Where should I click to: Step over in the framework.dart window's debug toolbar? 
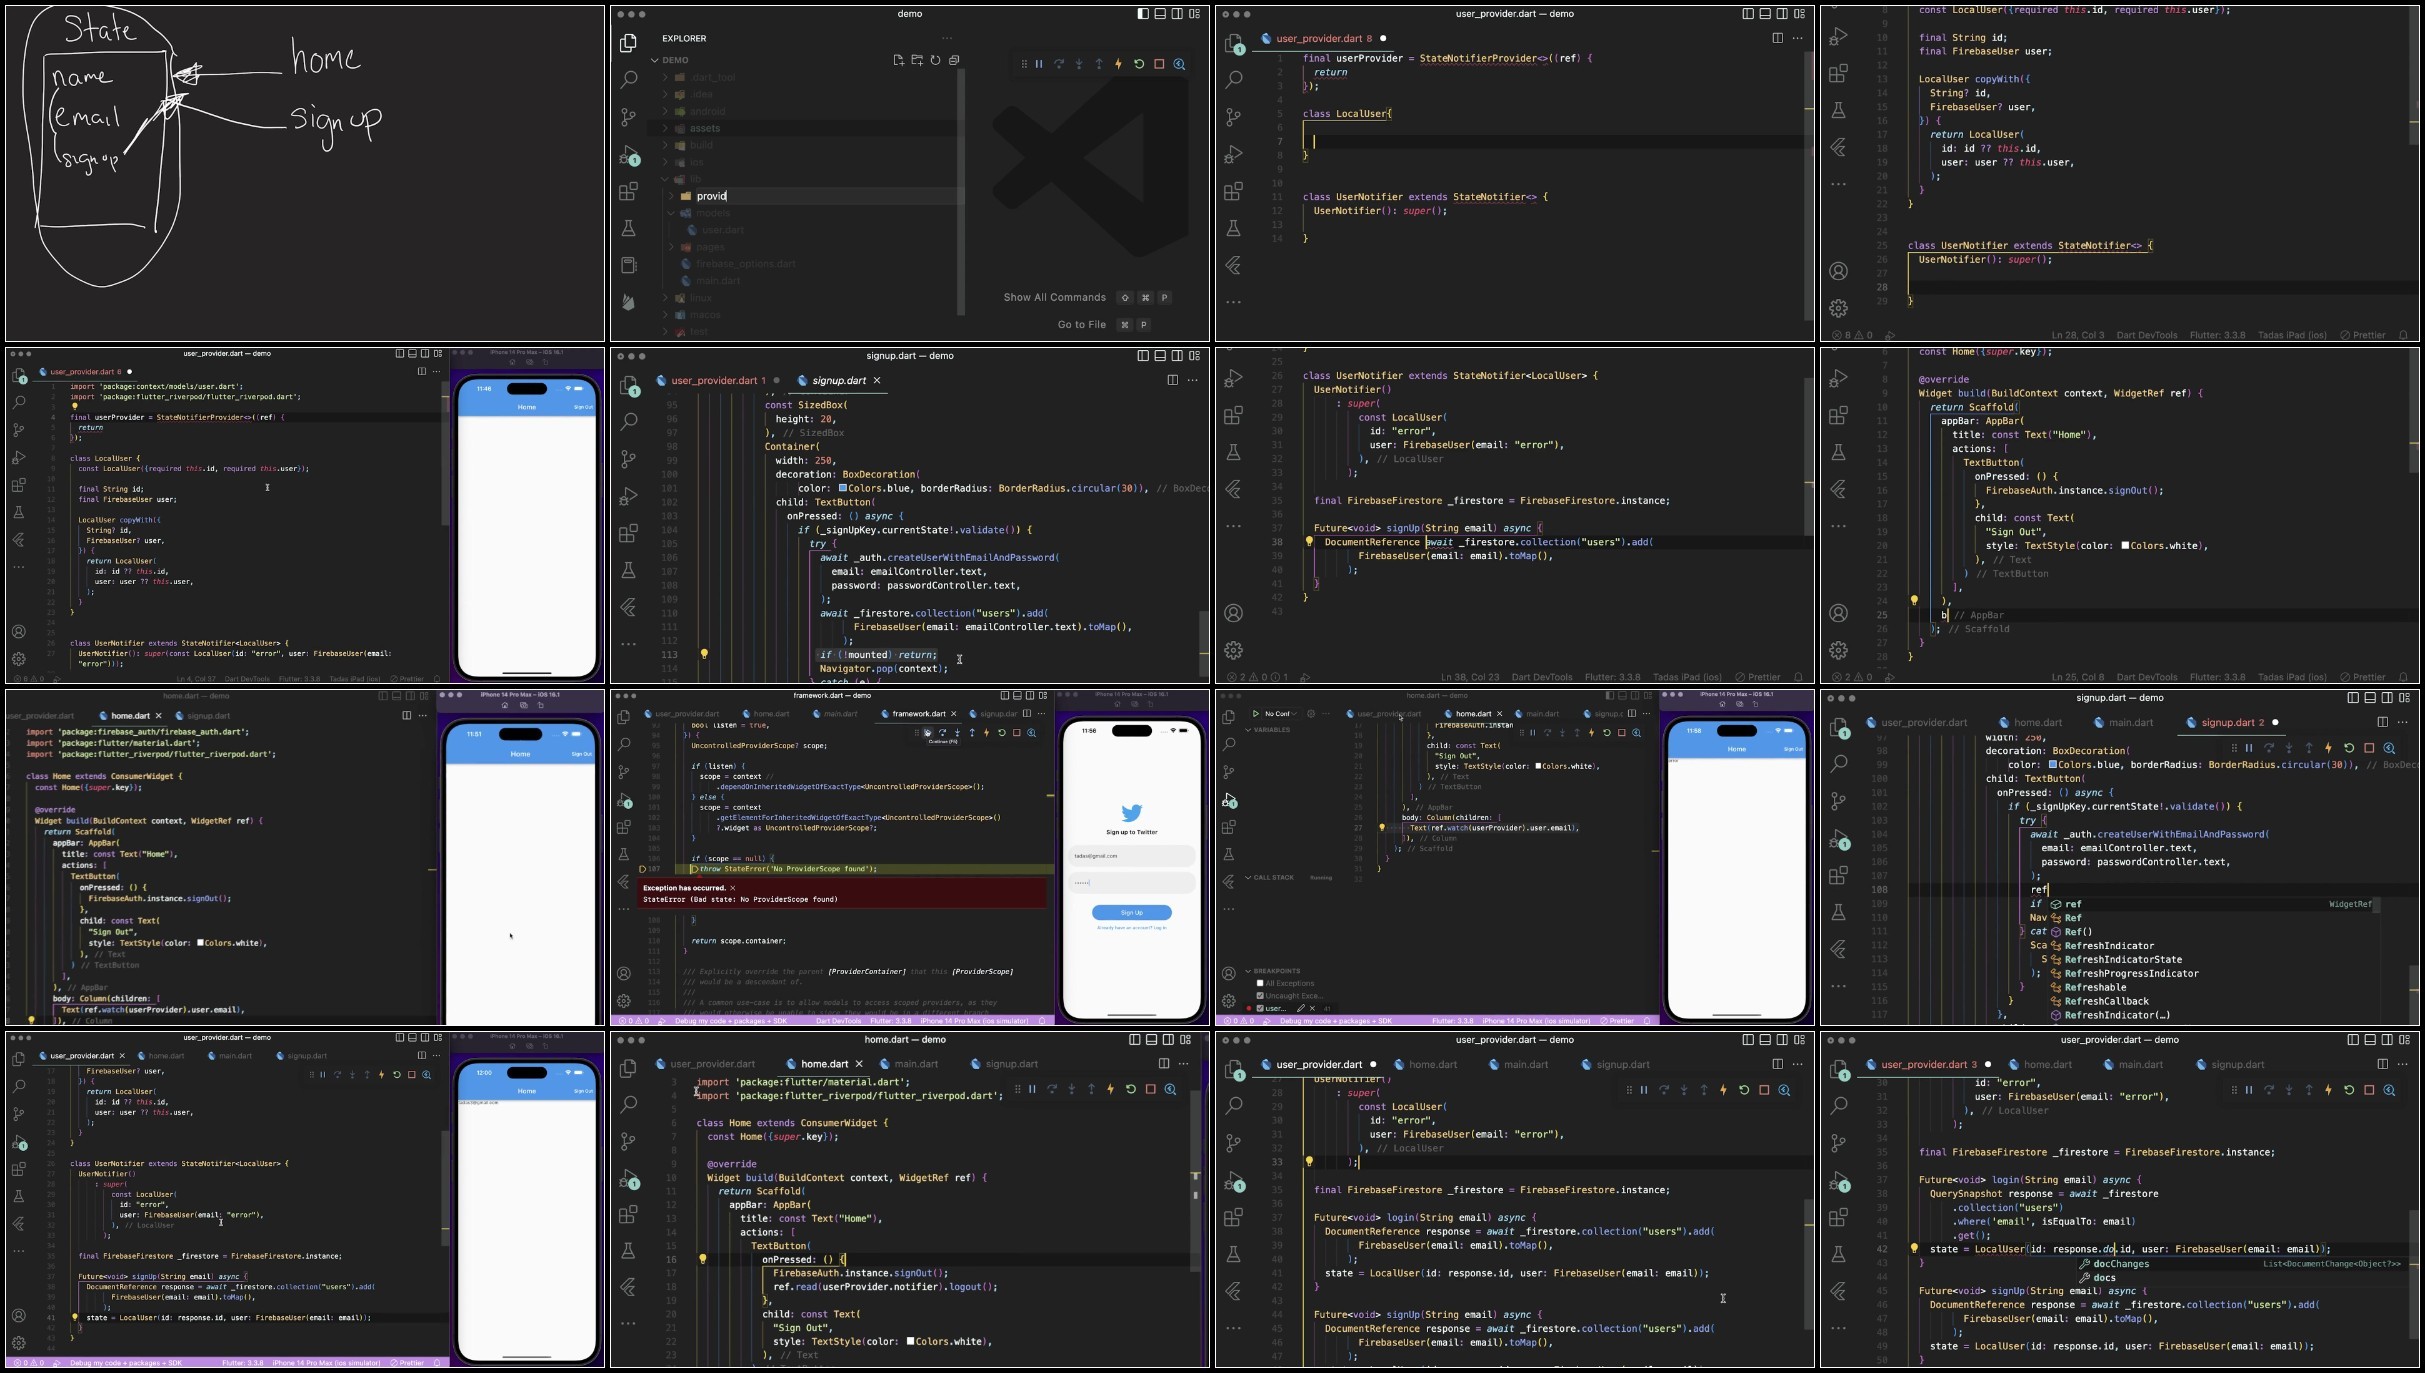click(x=942, y=733)
